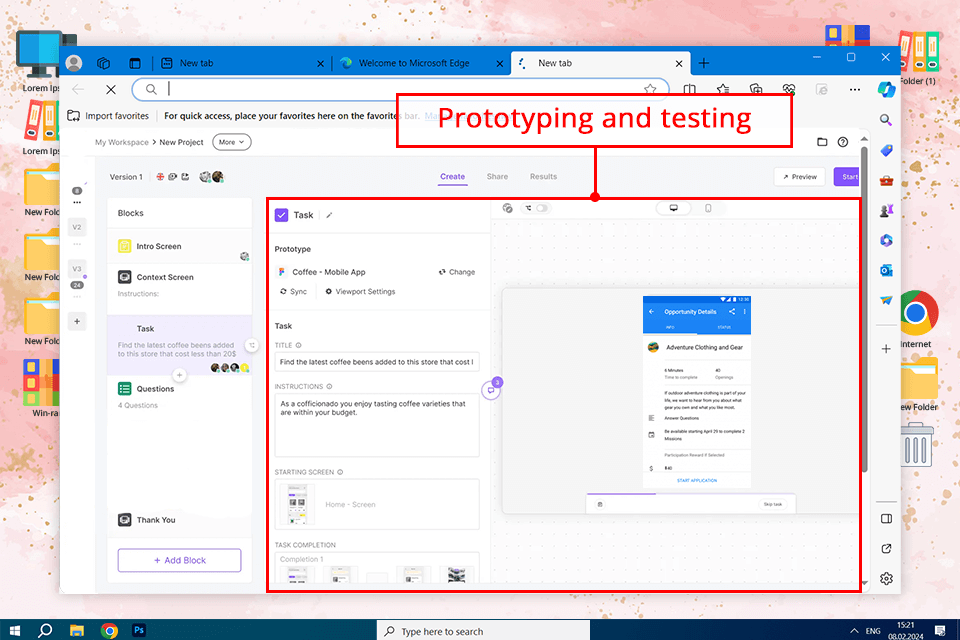The width and height of the screenshot is (960, 640).
Task: Switch to Welcome to Microsoft Edge tab
Action: [422, 63]
